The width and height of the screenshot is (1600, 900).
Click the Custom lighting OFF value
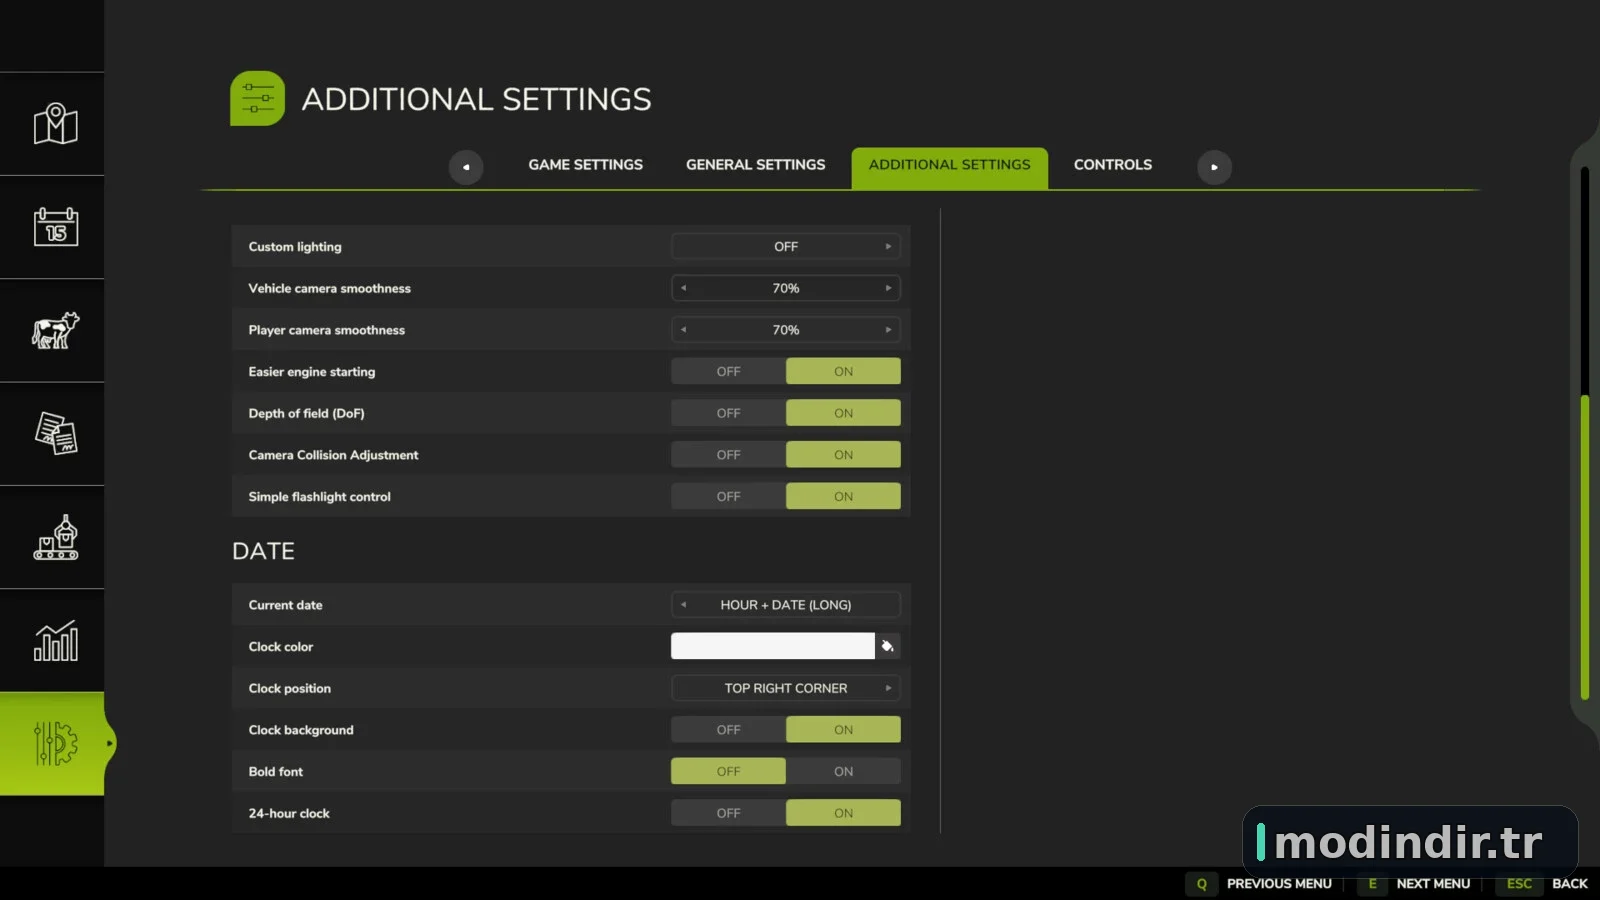(786, 246)
